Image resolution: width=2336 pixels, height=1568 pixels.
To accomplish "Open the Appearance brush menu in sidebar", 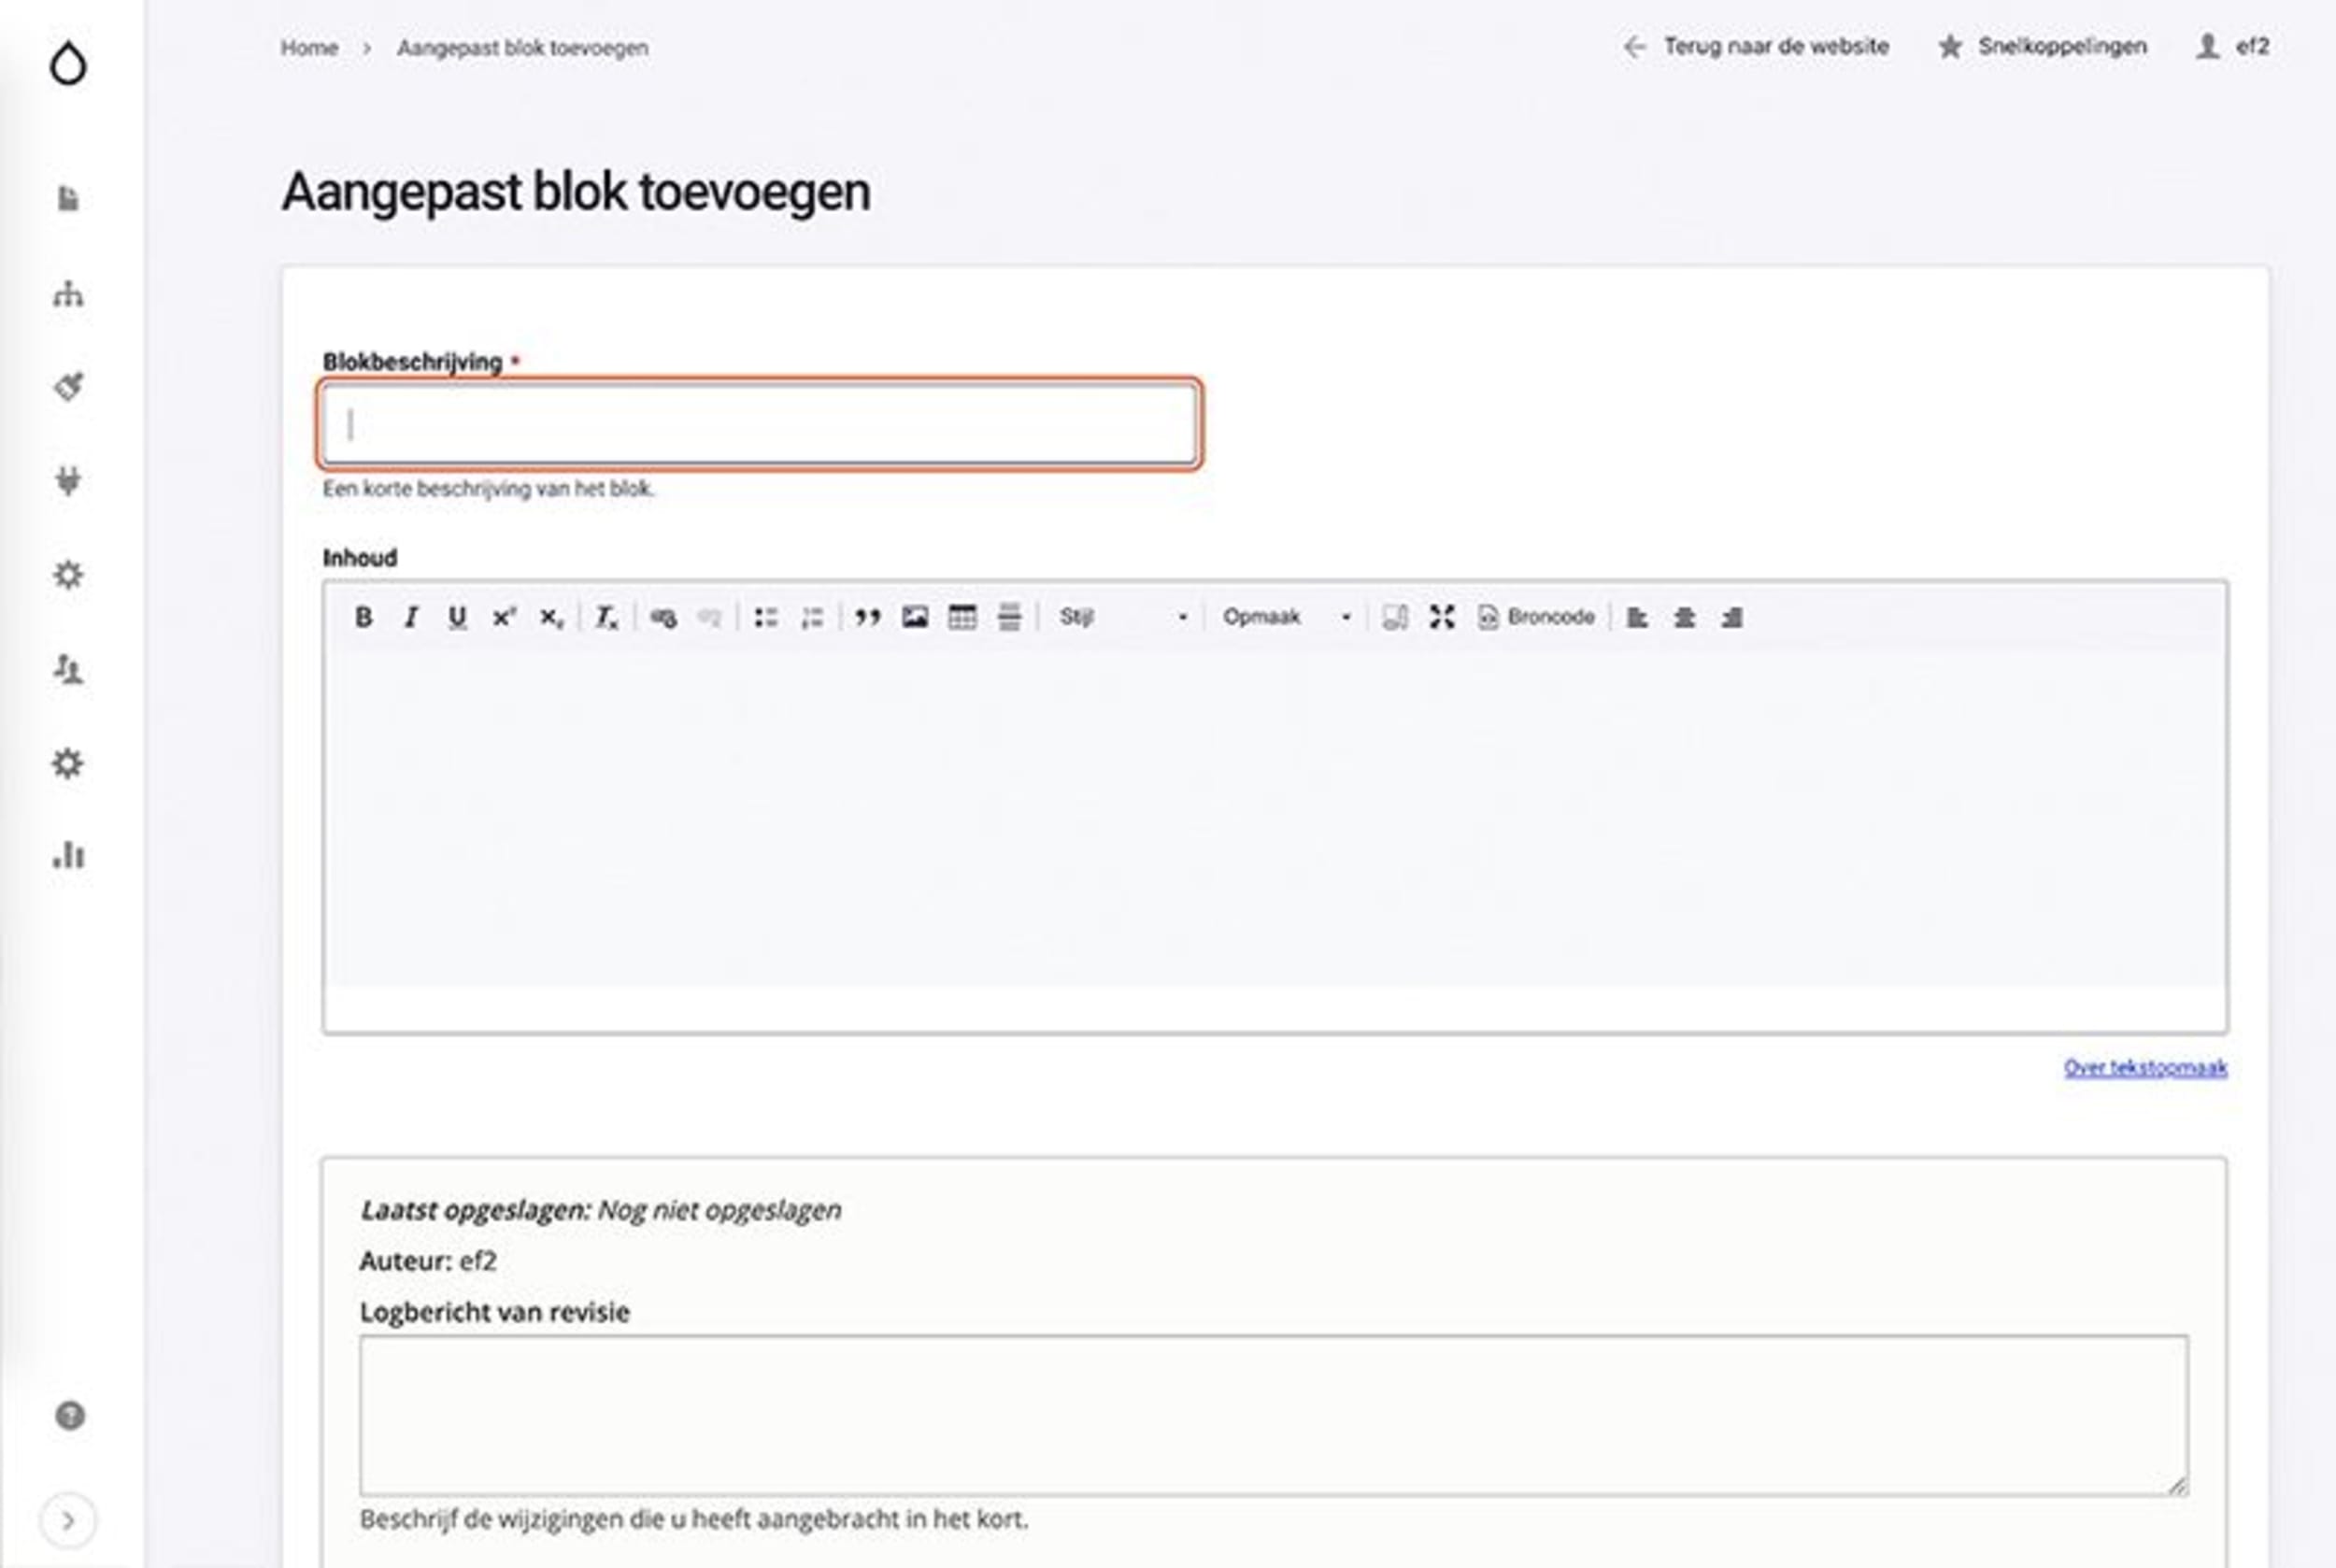I will pyautogui.click(x=68, y=386).
